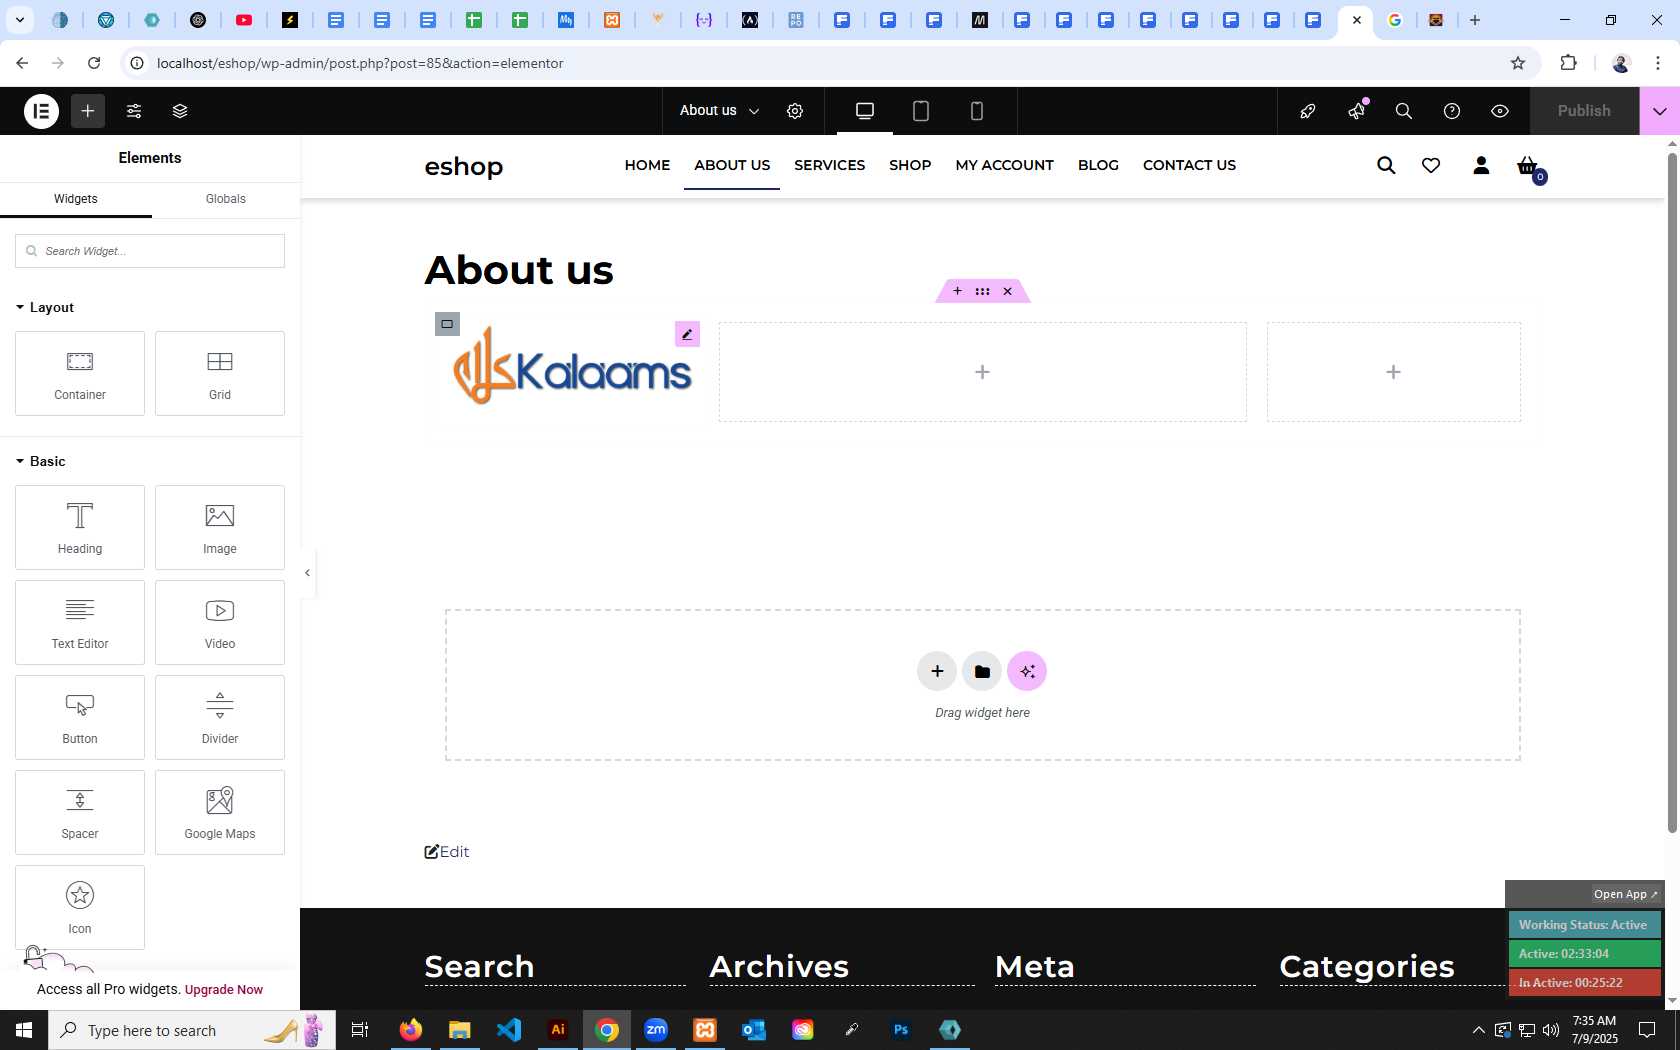Expand the save options arrow

[x=1660, y=111]
